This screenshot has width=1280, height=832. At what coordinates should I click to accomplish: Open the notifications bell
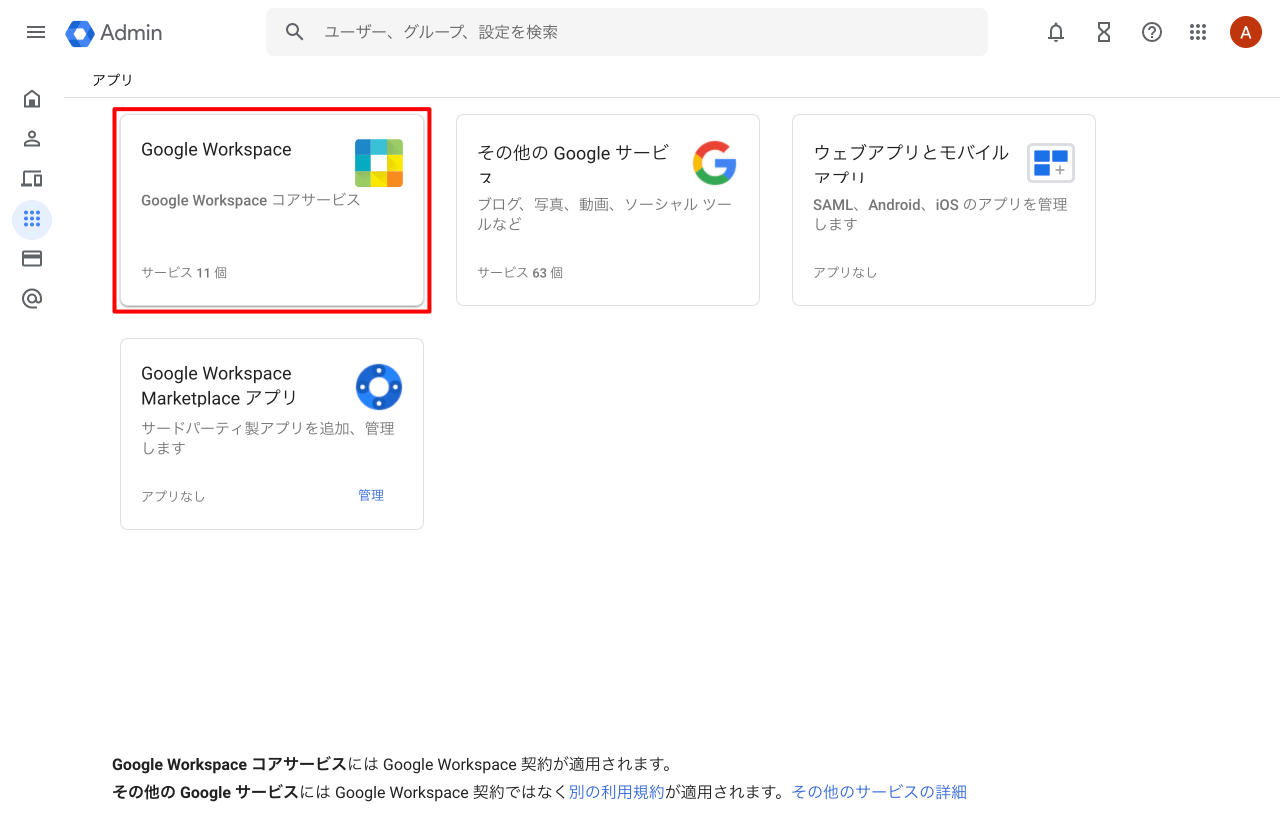(1056, 32)
